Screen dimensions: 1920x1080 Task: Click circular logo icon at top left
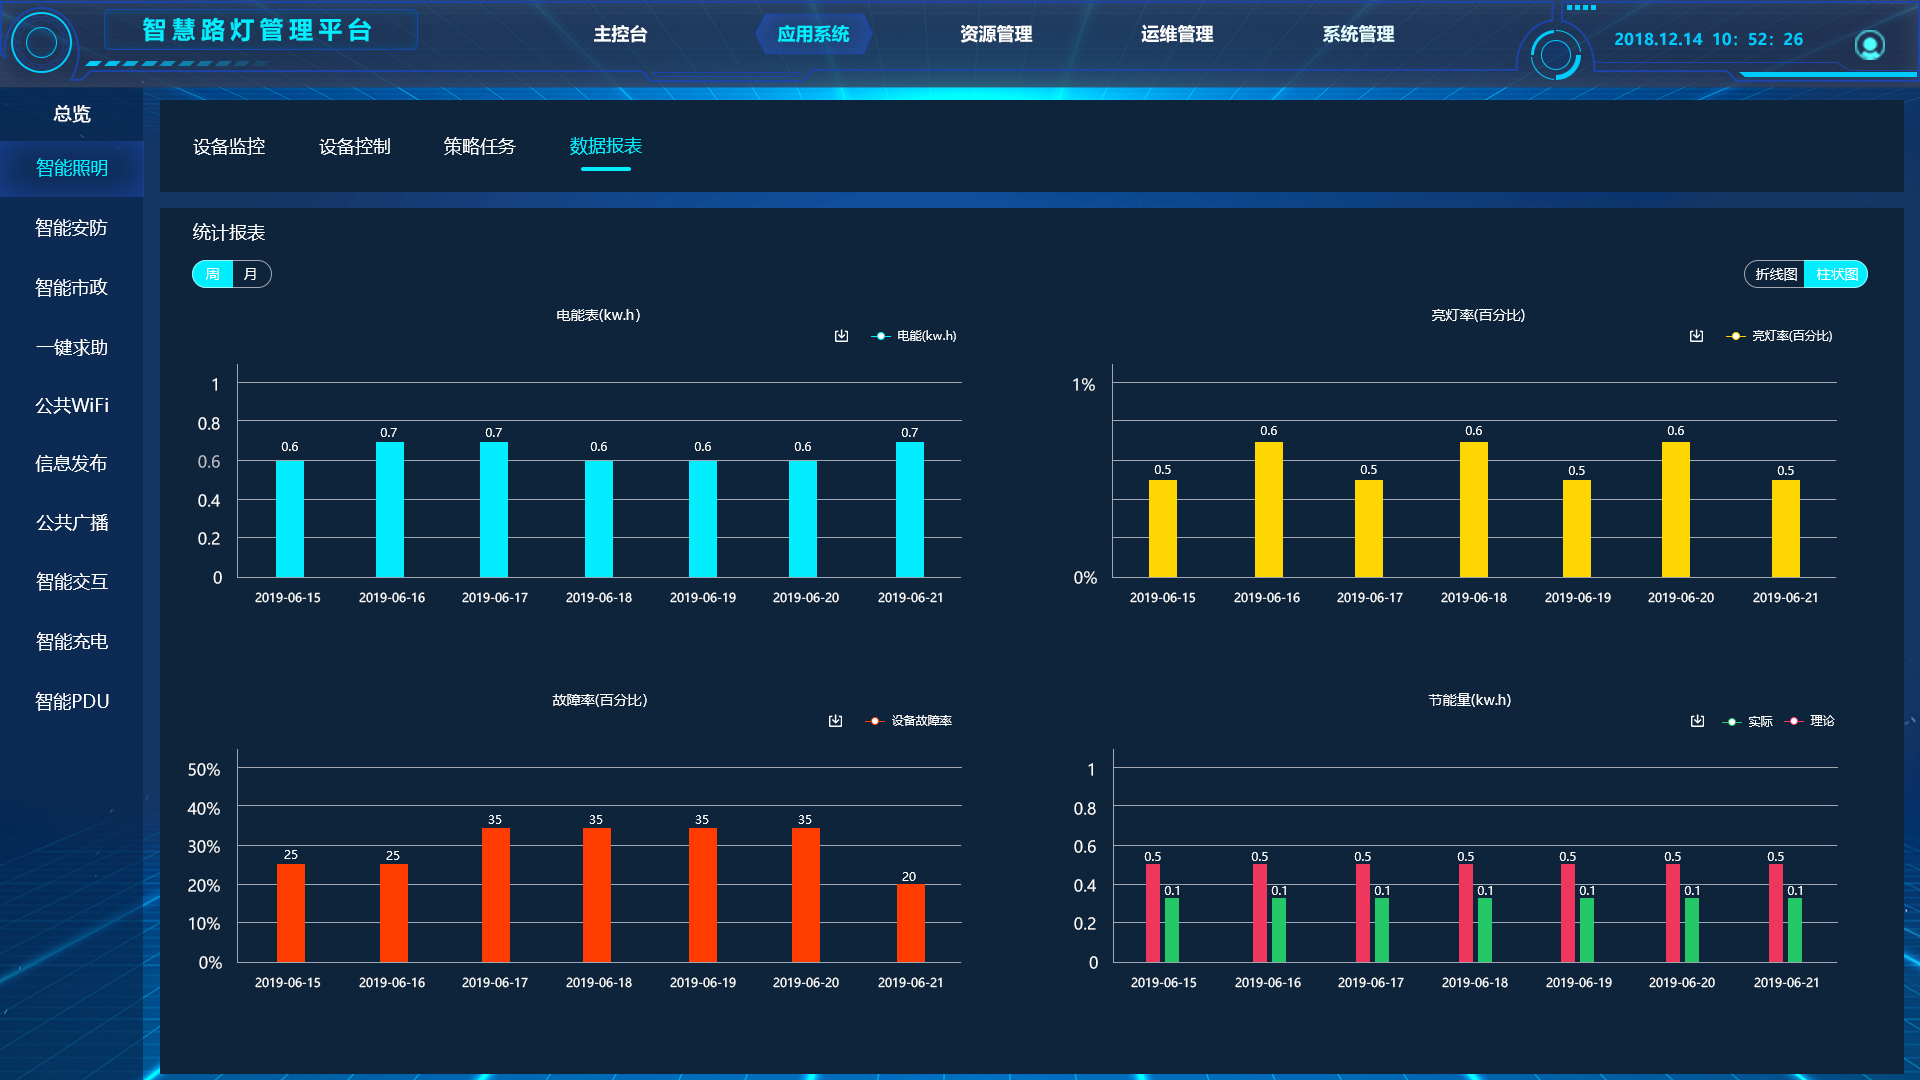tap(41, 43)
